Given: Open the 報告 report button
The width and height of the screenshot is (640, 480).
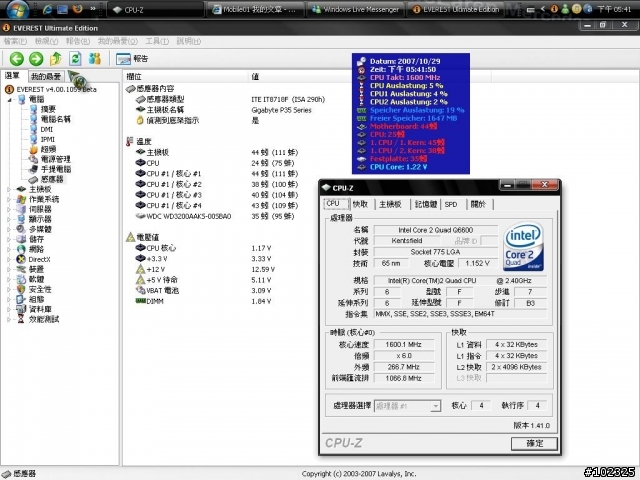Looking at the screenshot, I should (x=132, y=59).
